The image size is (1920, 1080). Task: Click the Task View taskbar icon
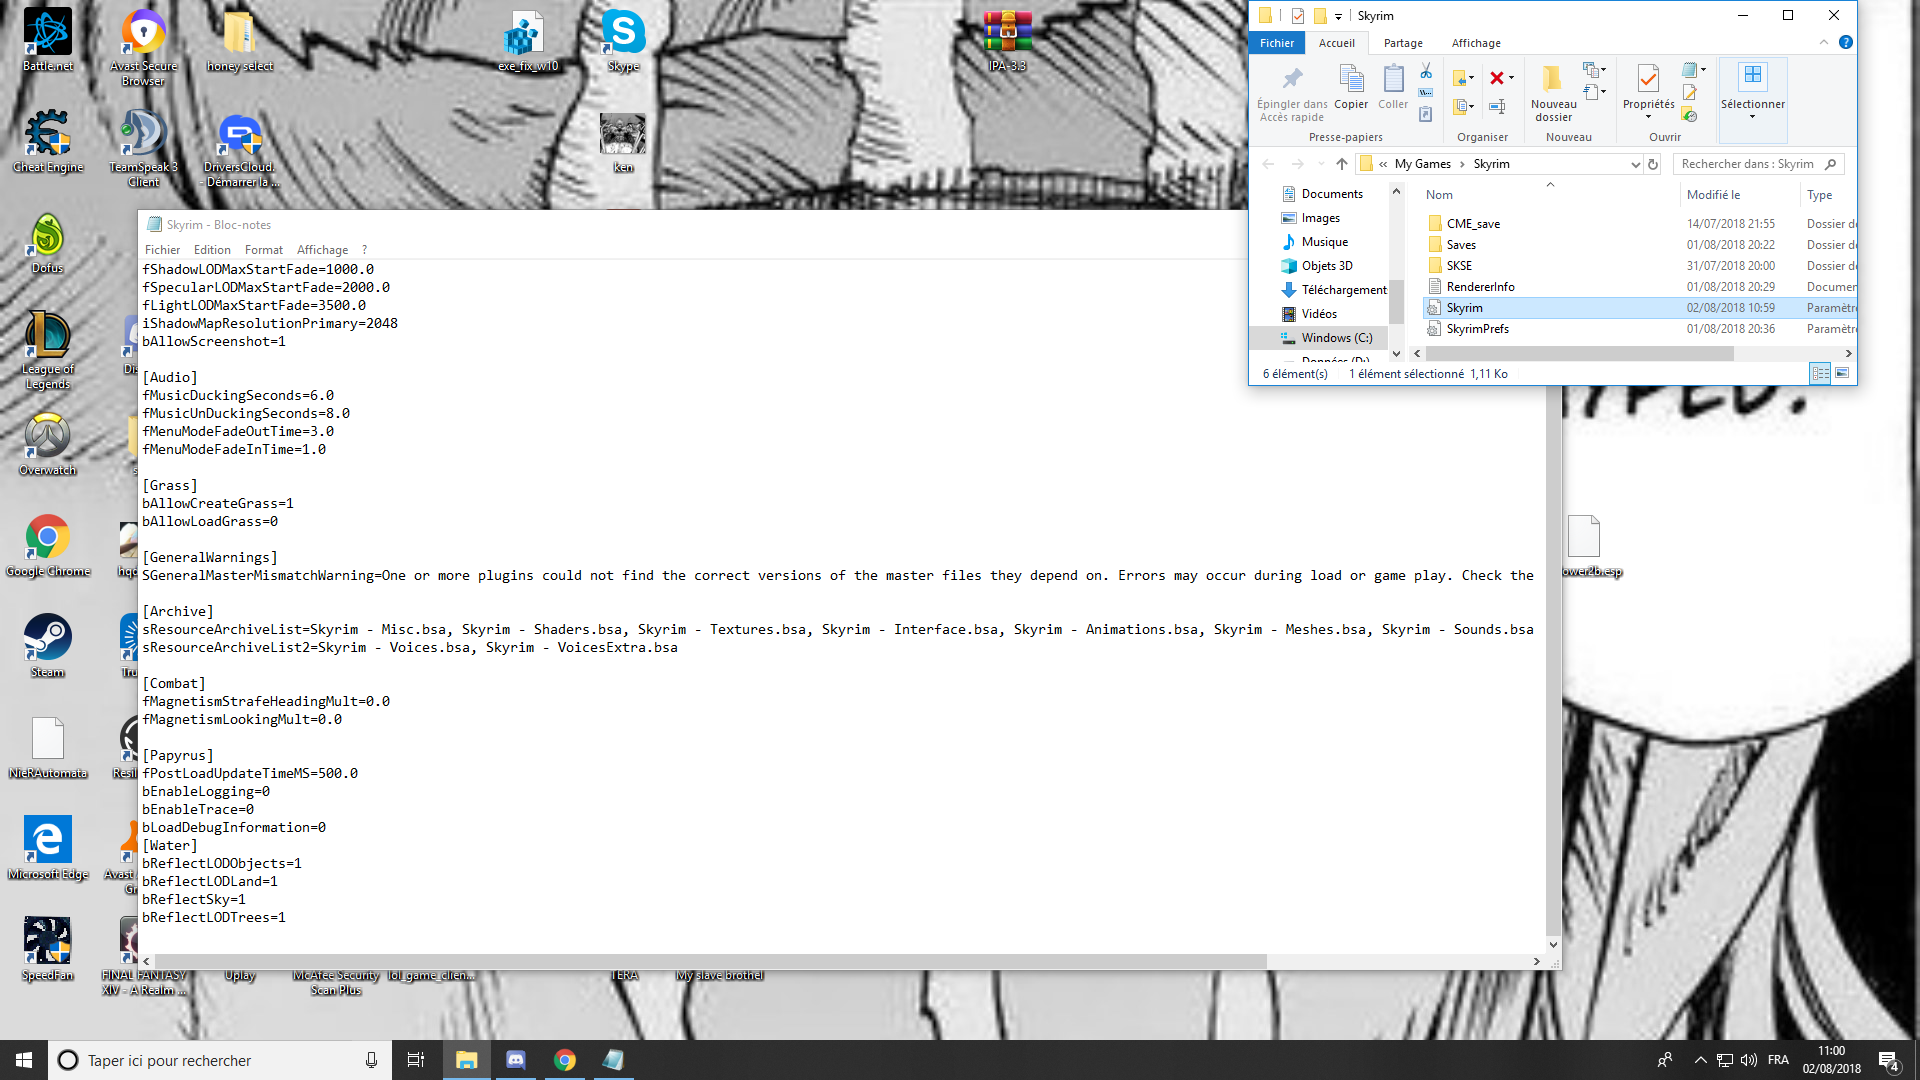click(x=416, y=1060)
